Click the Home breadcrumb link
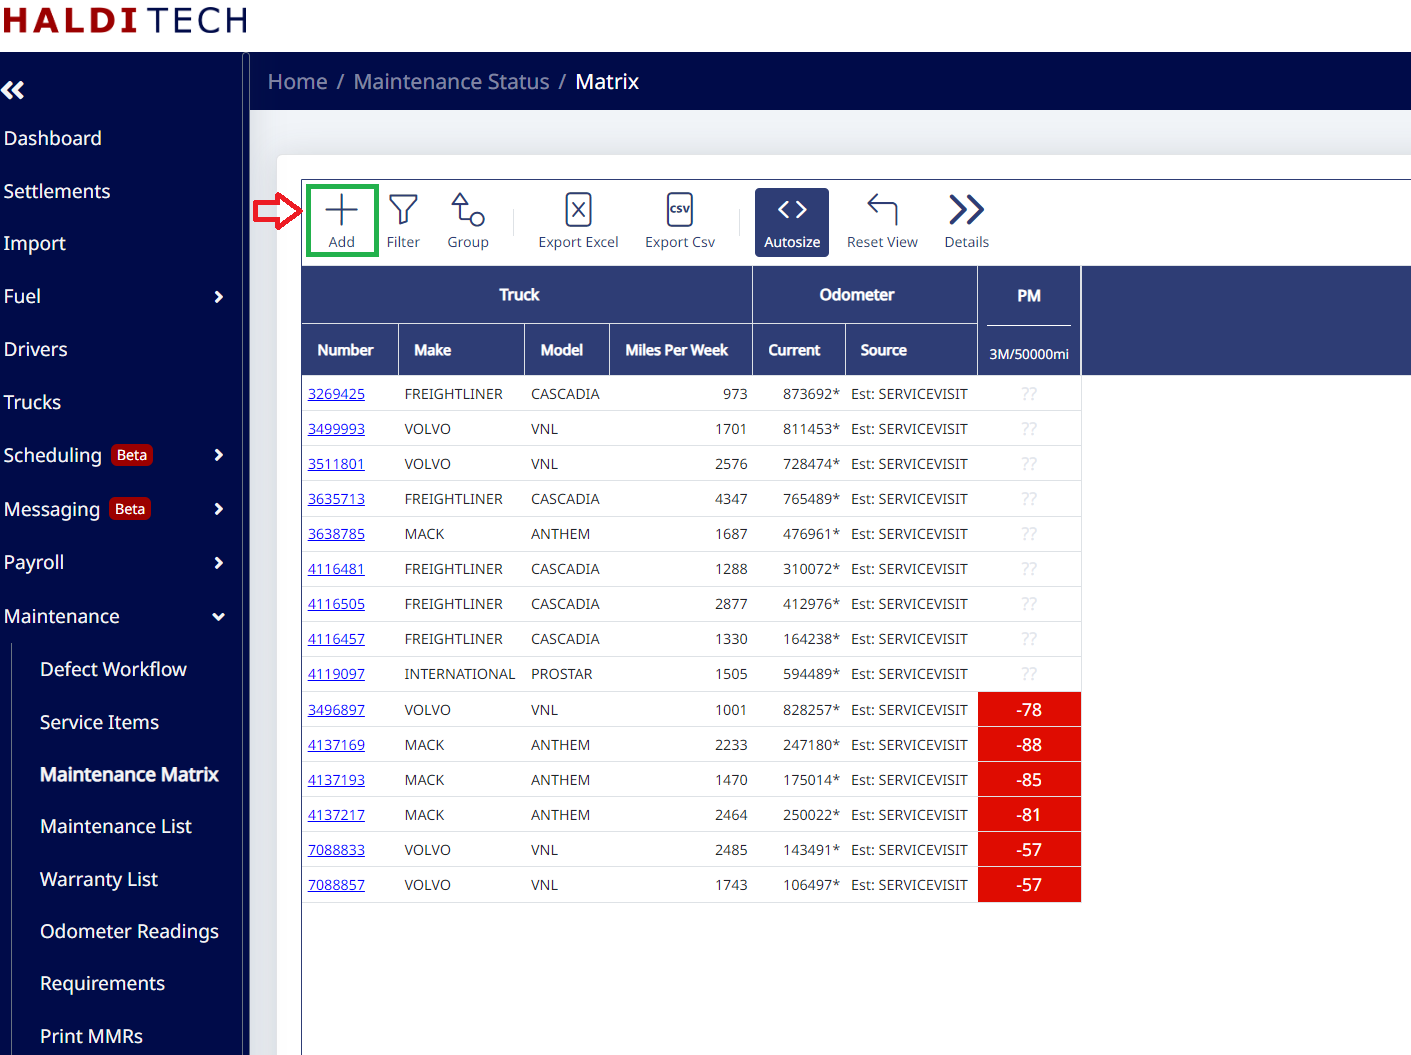Screen dimensions: 1411x1055 point(297,82)
